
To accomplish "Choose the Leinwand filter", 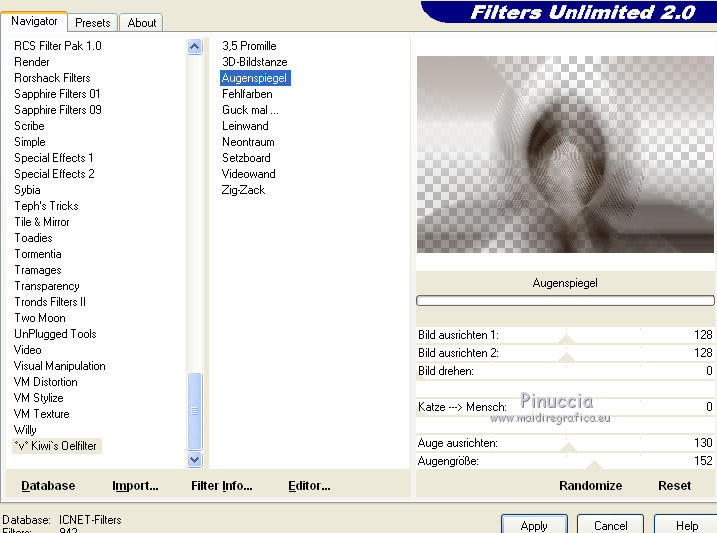I will coord(246,126).
